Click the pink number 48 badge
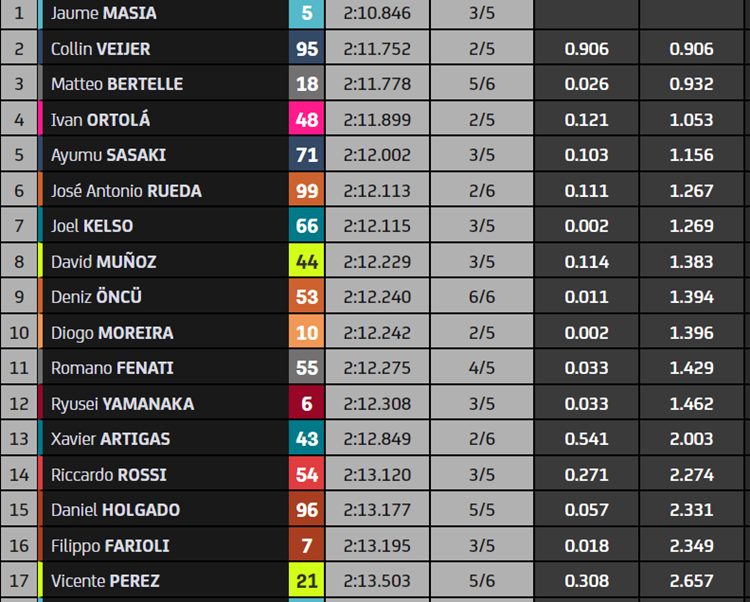750x602 pixels. coord(307,119)
